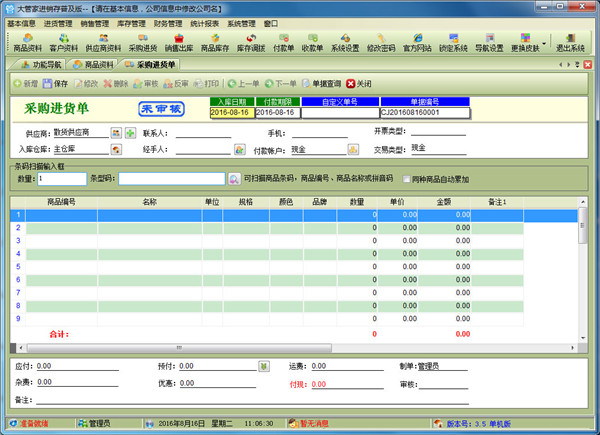Screen dimensions: 600x435
Task: Open the 付款帐户 selector button
Action: coord(353,150)
